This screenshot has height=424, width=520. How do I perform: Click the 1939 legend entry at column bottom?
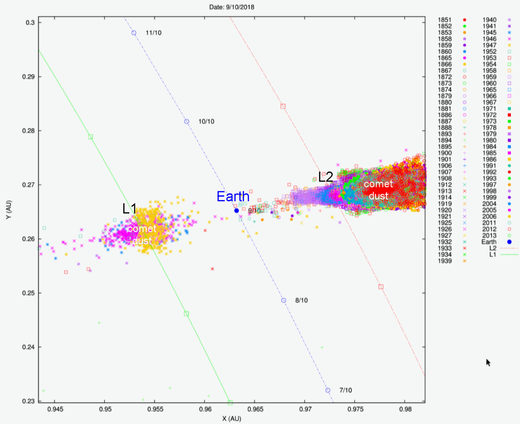pos(452,261)
